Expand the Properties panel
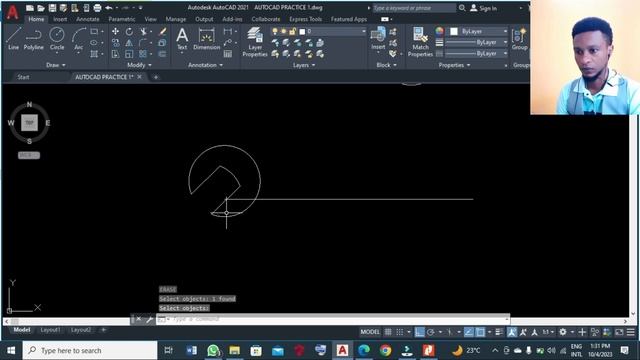The height and width of the screenshot is (360, 640). point(454,65)
